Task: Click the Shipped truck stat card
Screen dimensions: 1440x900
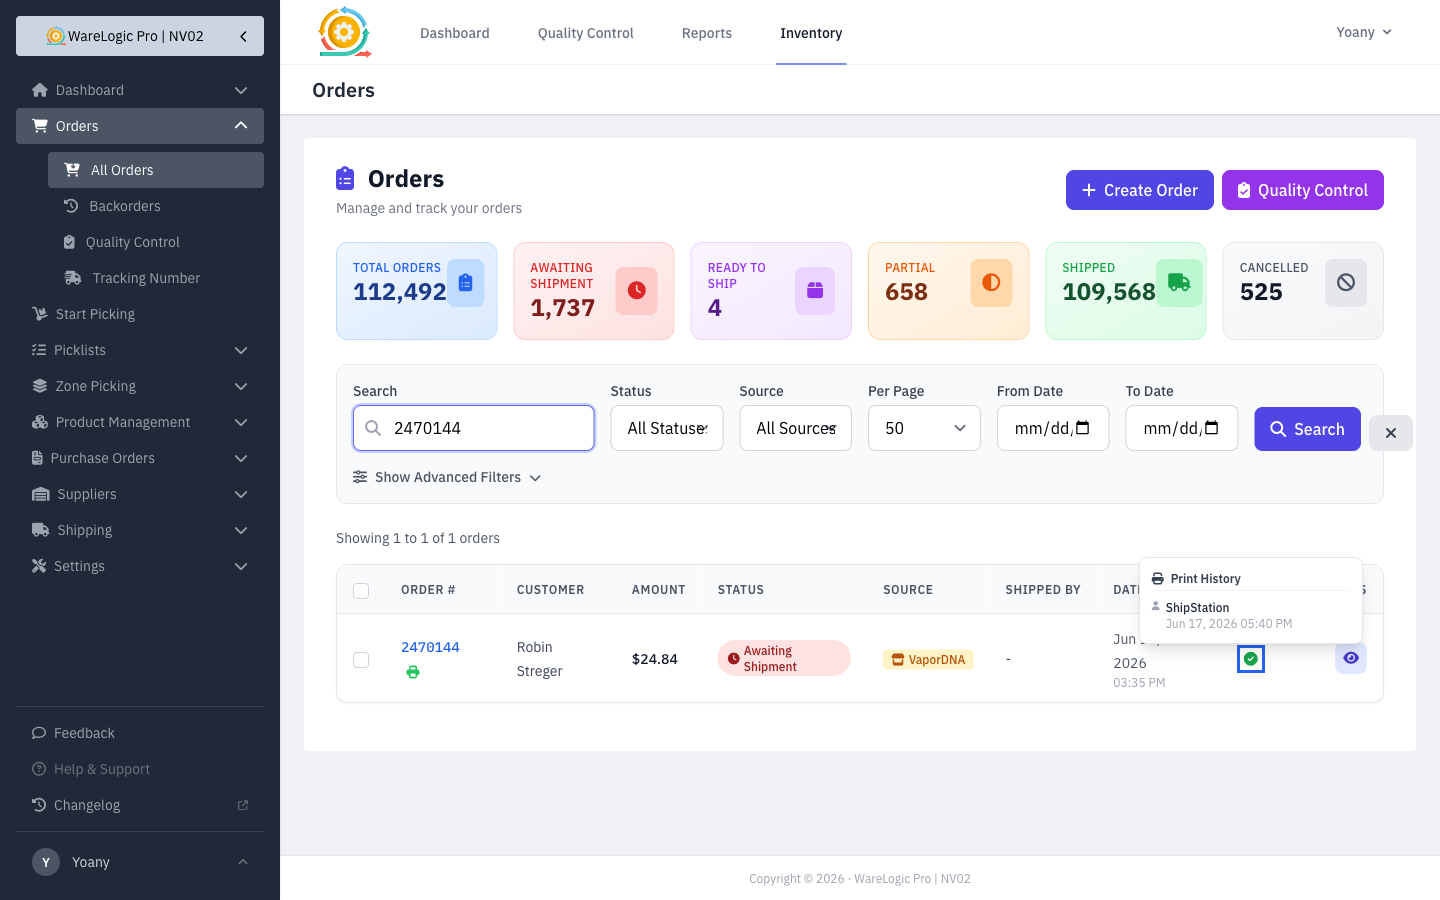Action: pyautogui.click(x=1126, y=291)
